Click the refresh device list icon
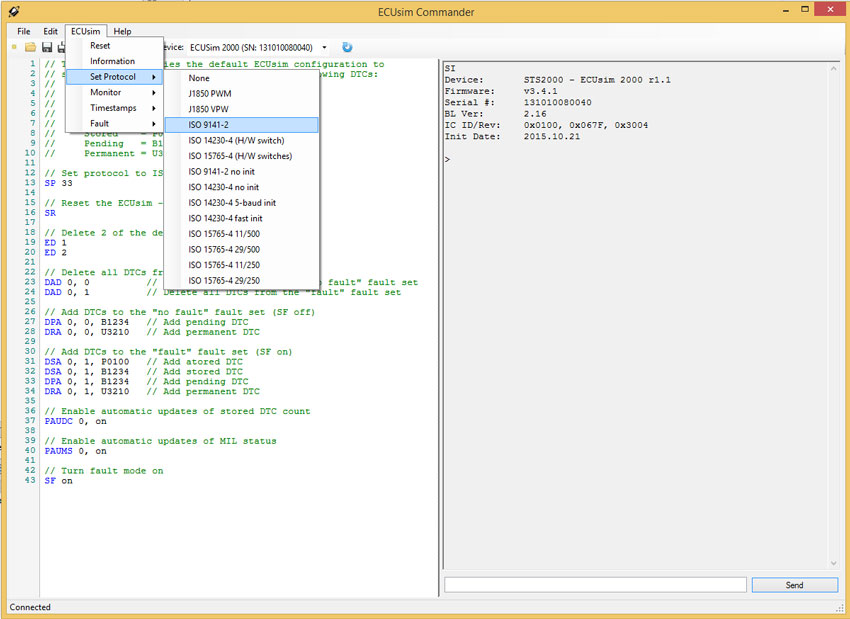 (x=347, y=47)
